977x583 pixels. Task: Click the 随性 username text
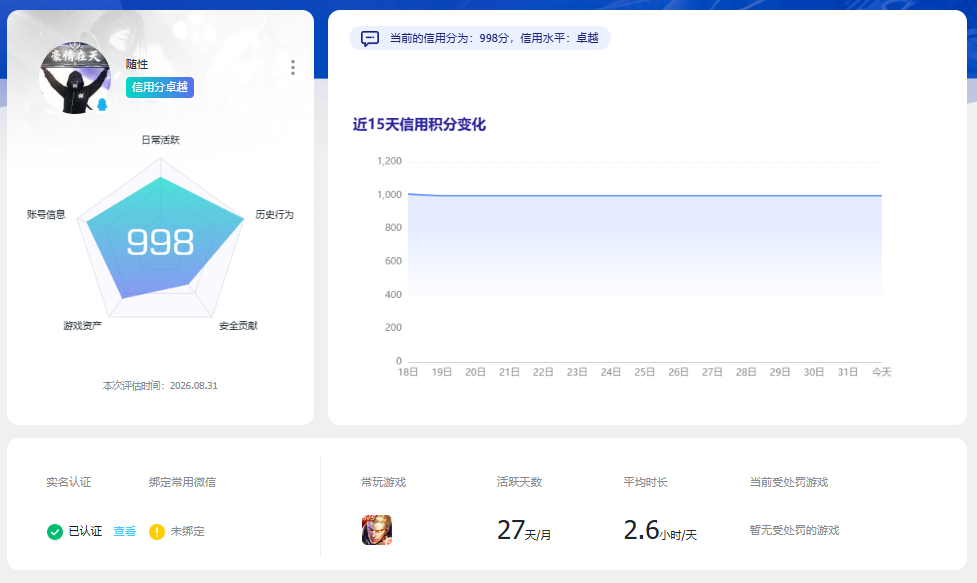(137, 64)
